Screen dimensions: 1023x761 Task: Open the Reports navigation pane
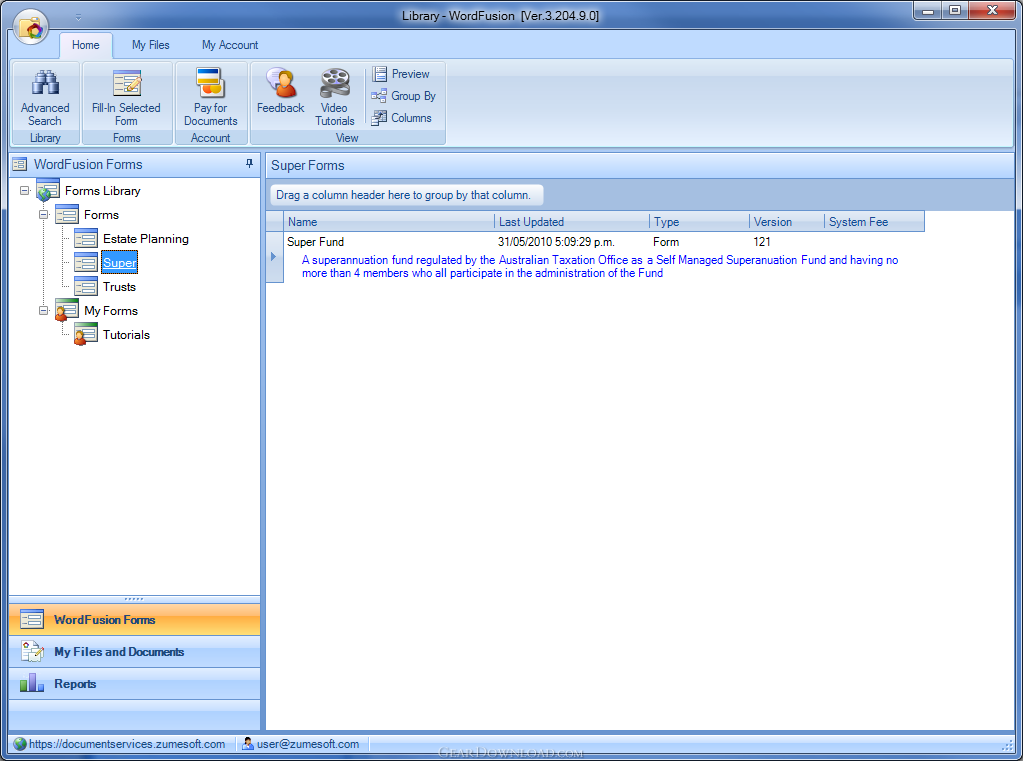coord(134,684)
